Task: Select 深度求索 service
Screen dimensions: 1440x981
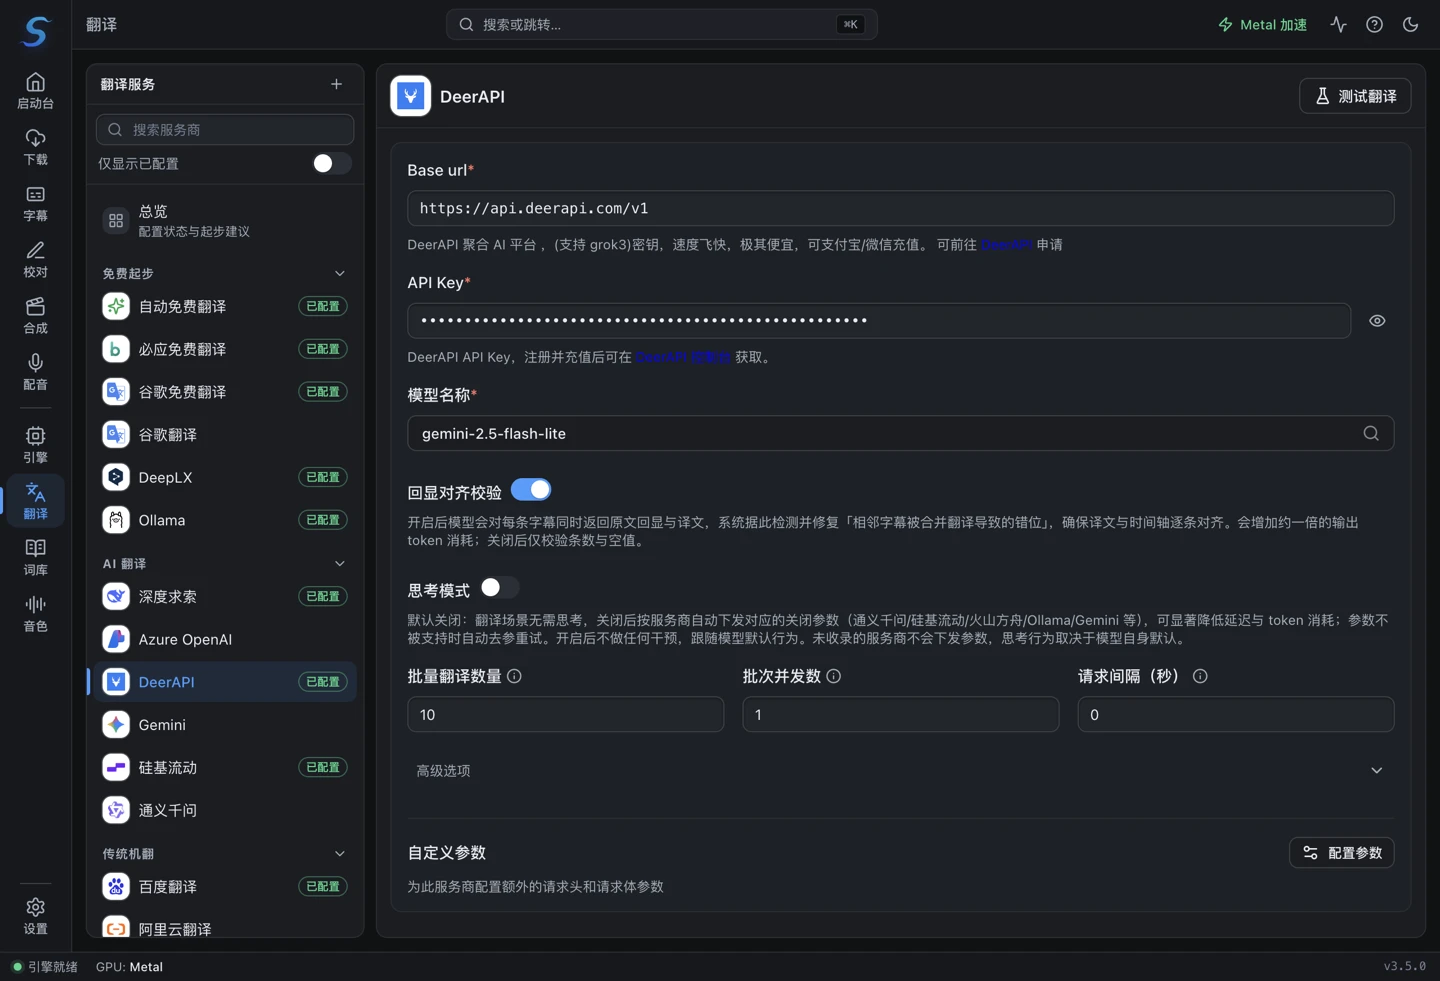Action: pos(225,596)
